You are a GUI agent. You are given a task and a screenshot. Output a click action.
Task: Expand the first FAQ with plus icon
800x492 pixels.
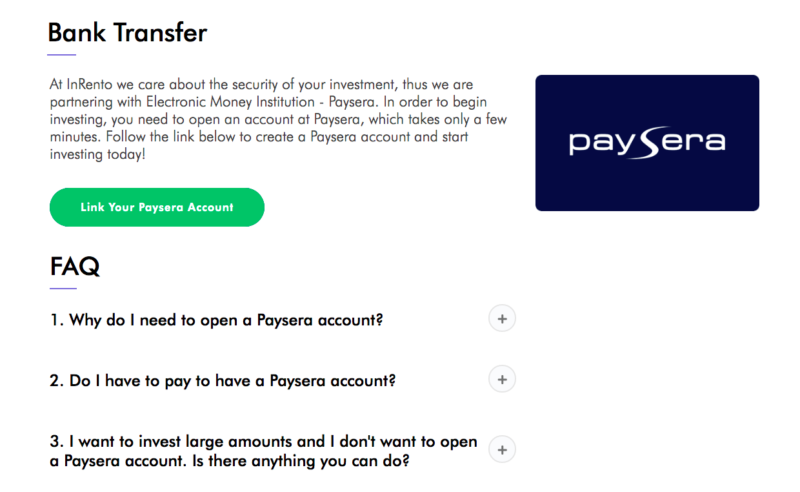pyautogui.click(x=502, y=319)
